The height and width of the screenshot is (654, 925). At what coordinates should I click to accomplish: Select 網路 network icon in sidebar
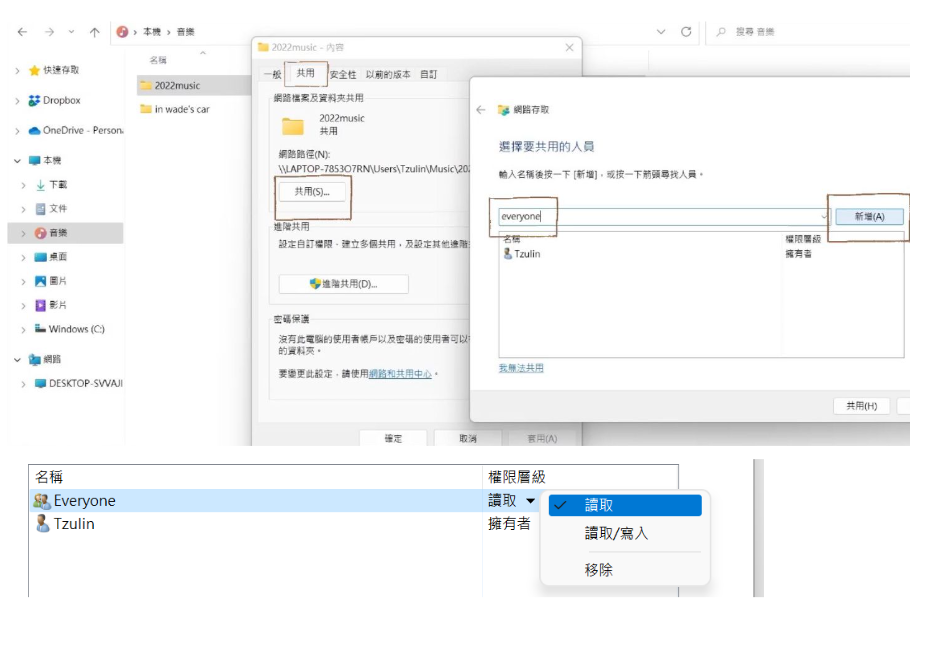click(x=34, y=360)
